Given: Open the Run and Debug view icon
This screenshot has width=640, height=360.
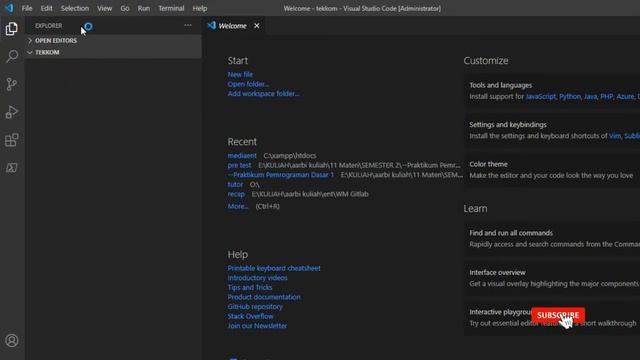Looking at the screenshot, I should [x=11, y=112].
